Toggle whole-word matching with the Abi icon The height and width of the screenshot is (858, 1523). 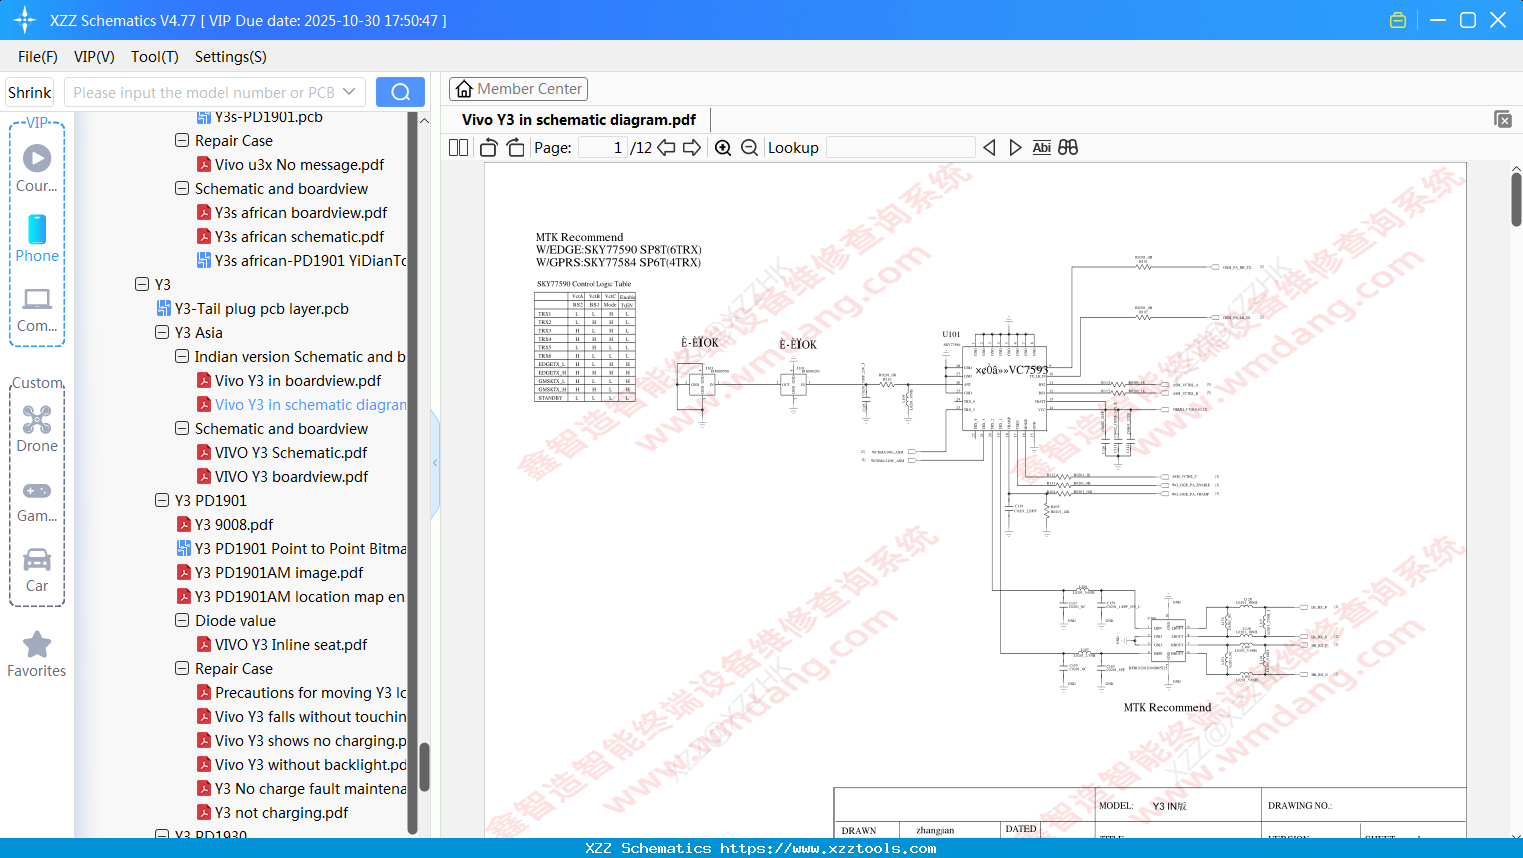pos(1042,147)
